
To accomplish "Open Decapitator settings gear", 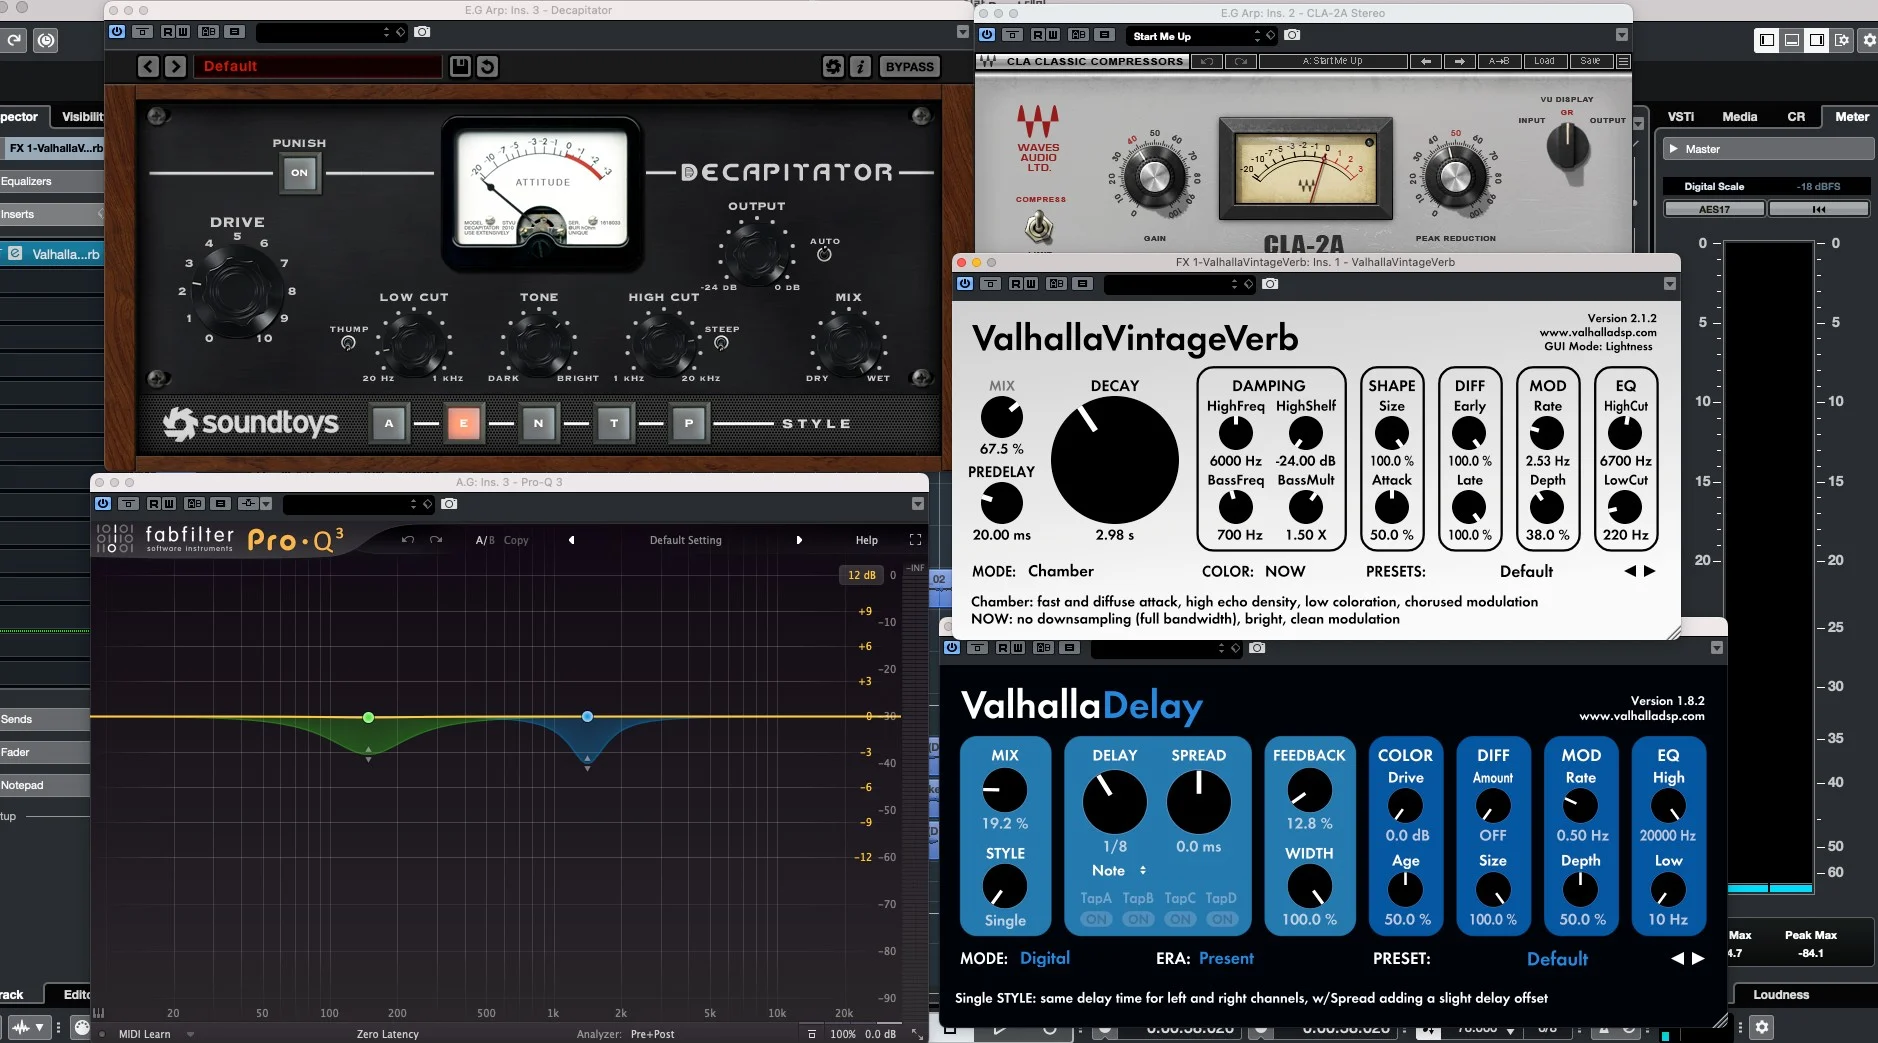I will click(833, 66).
